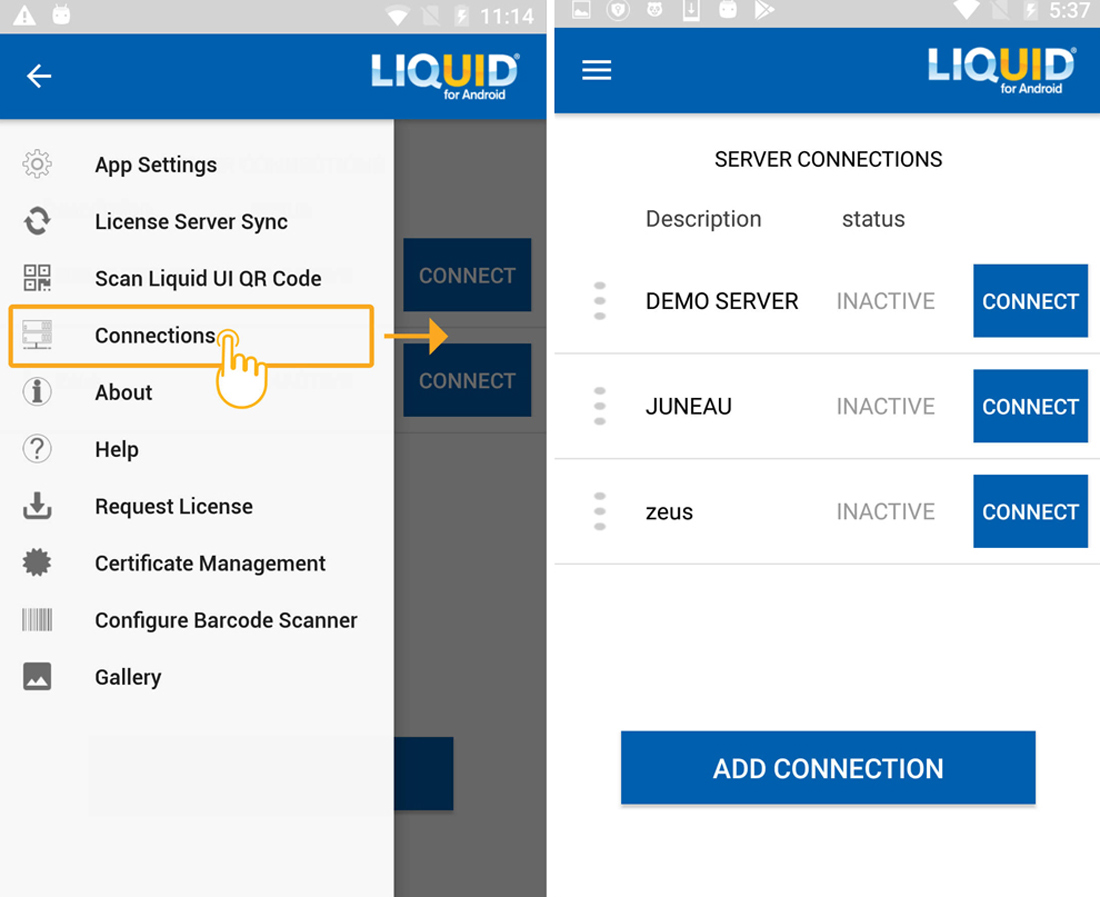
Task: Connect to DEMO SERVER
Action: click(1030, 301)
